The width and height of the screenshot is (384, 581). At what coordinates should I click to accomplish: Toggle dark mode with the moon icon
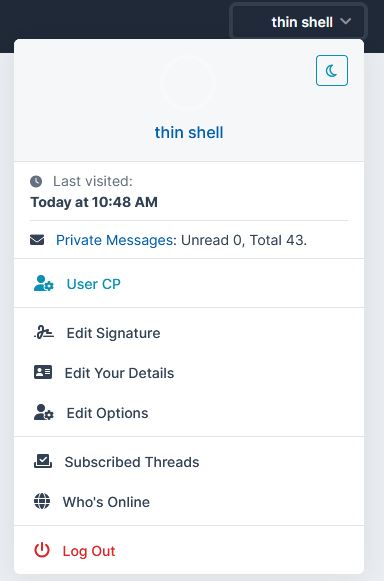[x=332, y=70]
